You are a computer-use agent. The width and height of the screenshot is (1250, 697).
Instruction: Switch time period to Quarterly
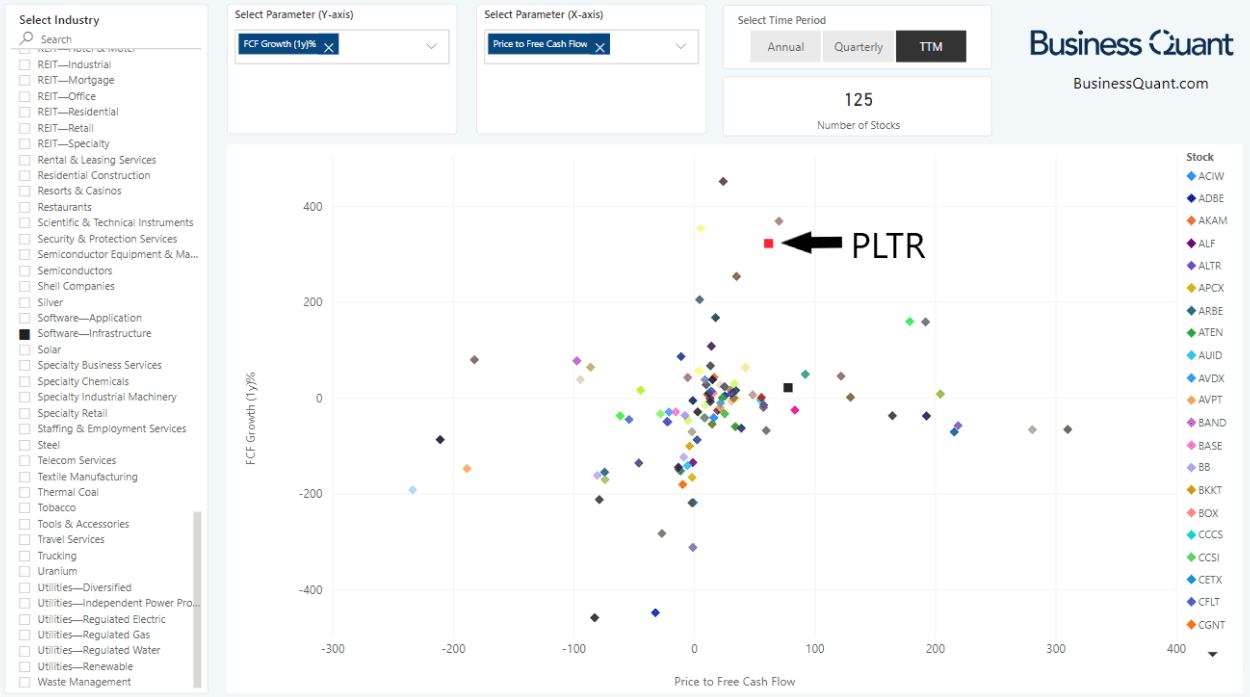click(859, 47)
